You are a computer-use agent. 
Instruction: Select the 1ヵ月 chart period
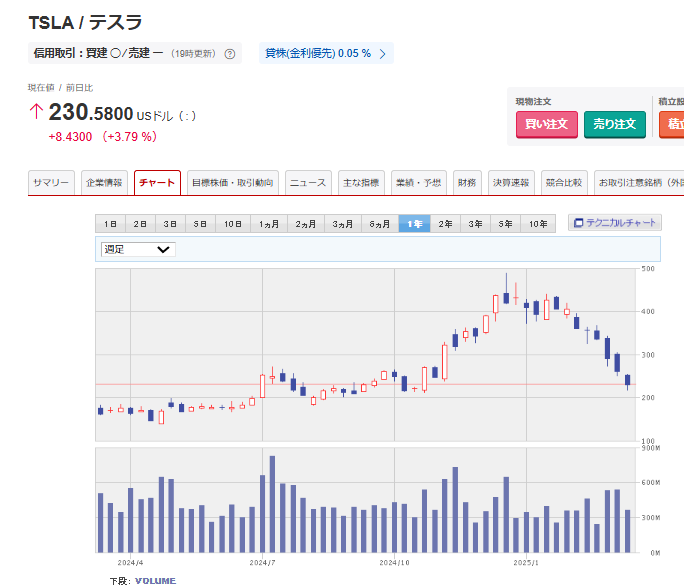(269, 224)
